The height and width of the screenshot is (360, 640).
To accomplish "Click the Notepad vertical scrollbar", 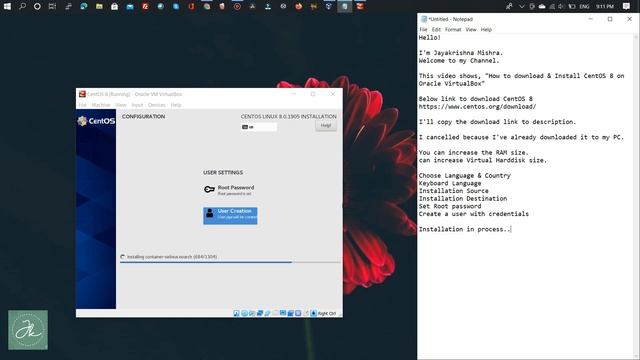I will [636, 196].
